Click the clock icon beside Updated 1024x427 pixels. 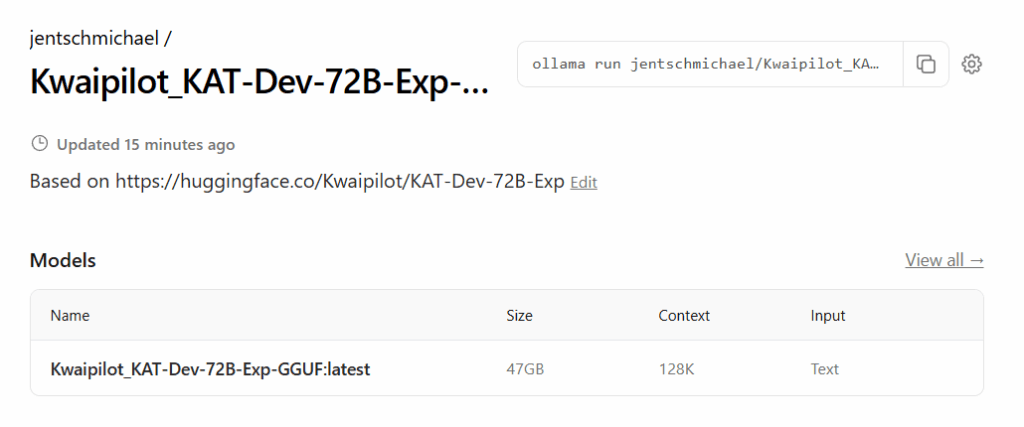(x=39, y=144)
